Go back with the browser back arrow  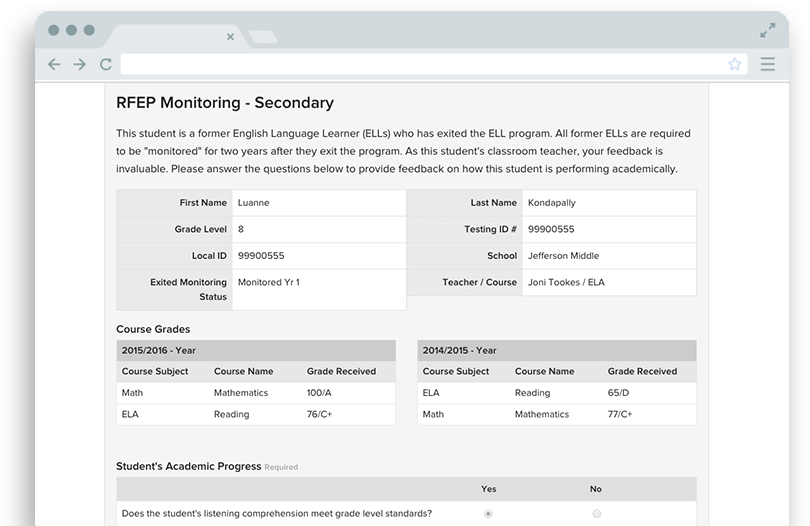coord(54,64)
